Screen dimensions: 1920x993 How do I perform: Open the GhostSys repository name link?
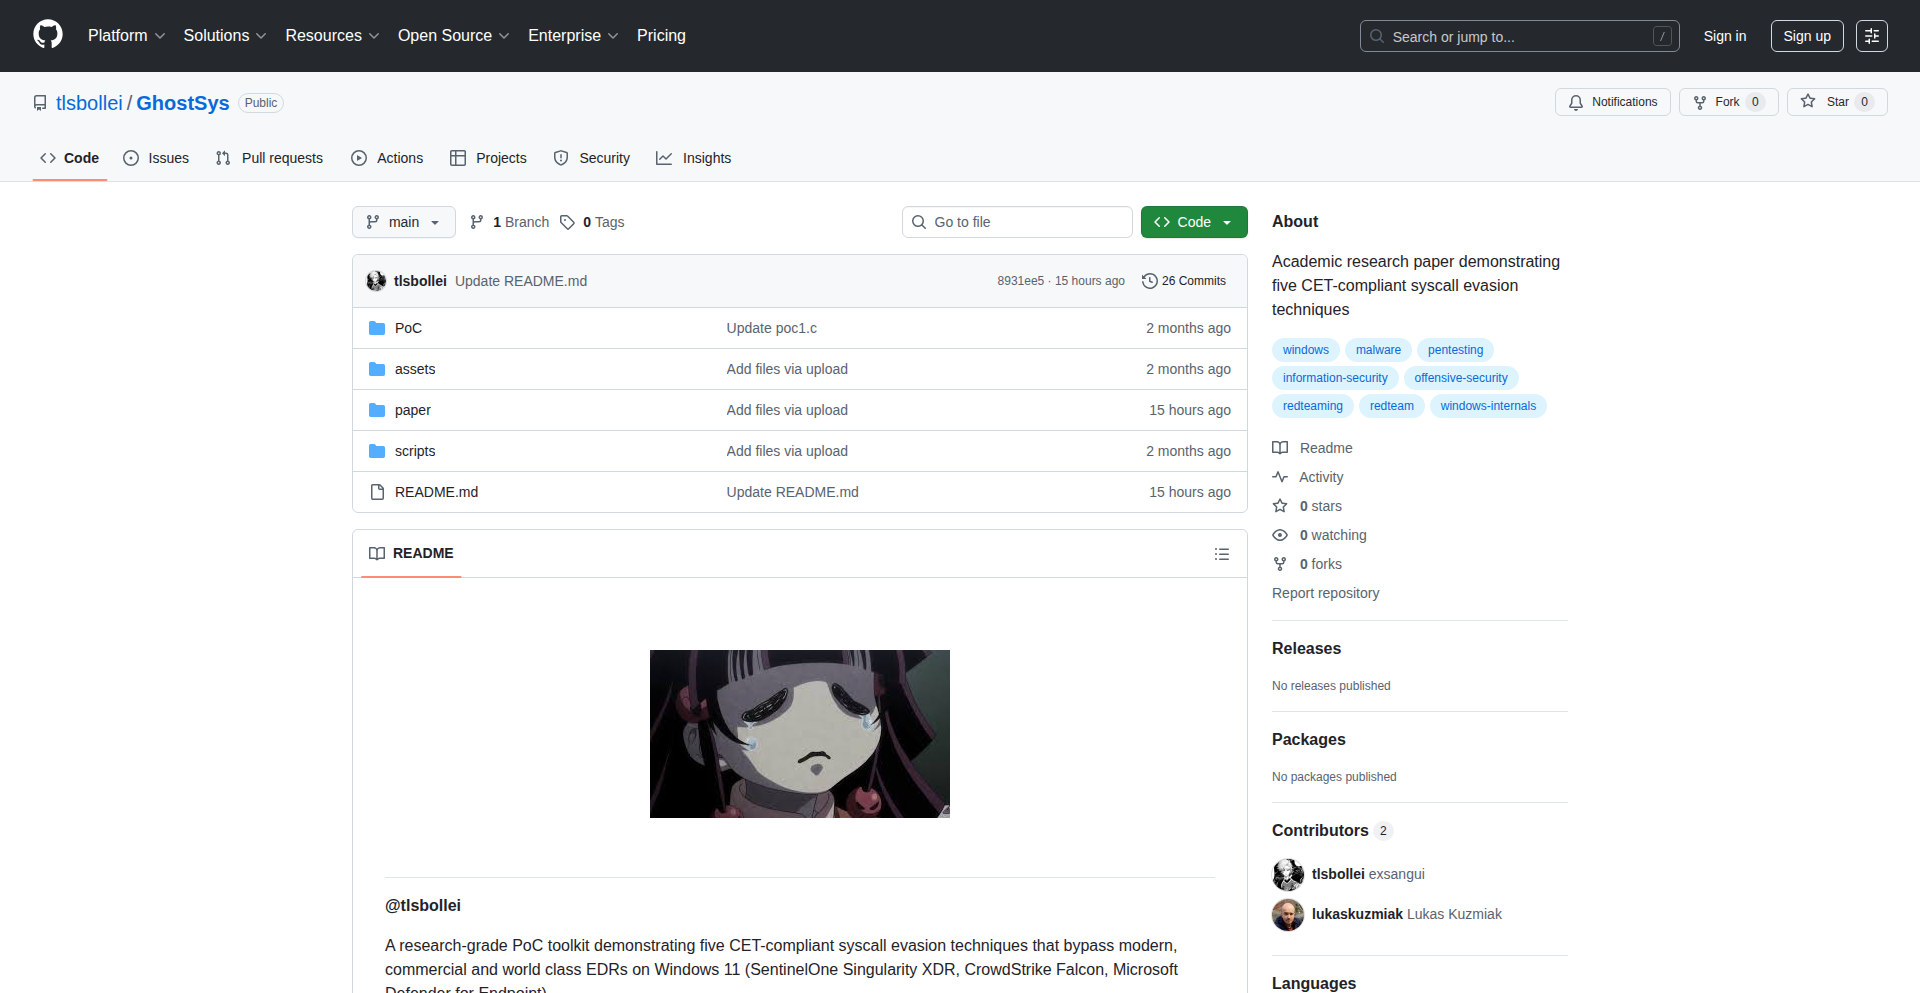[183, 103]
